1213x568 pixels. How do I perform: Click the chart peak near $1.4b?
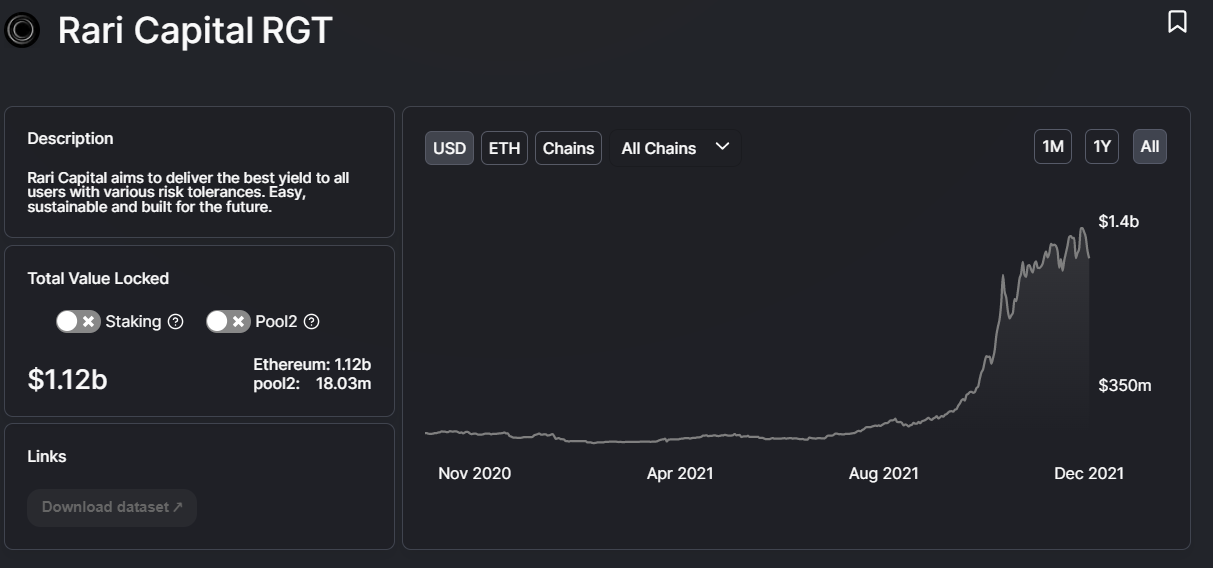point(1081,230)
